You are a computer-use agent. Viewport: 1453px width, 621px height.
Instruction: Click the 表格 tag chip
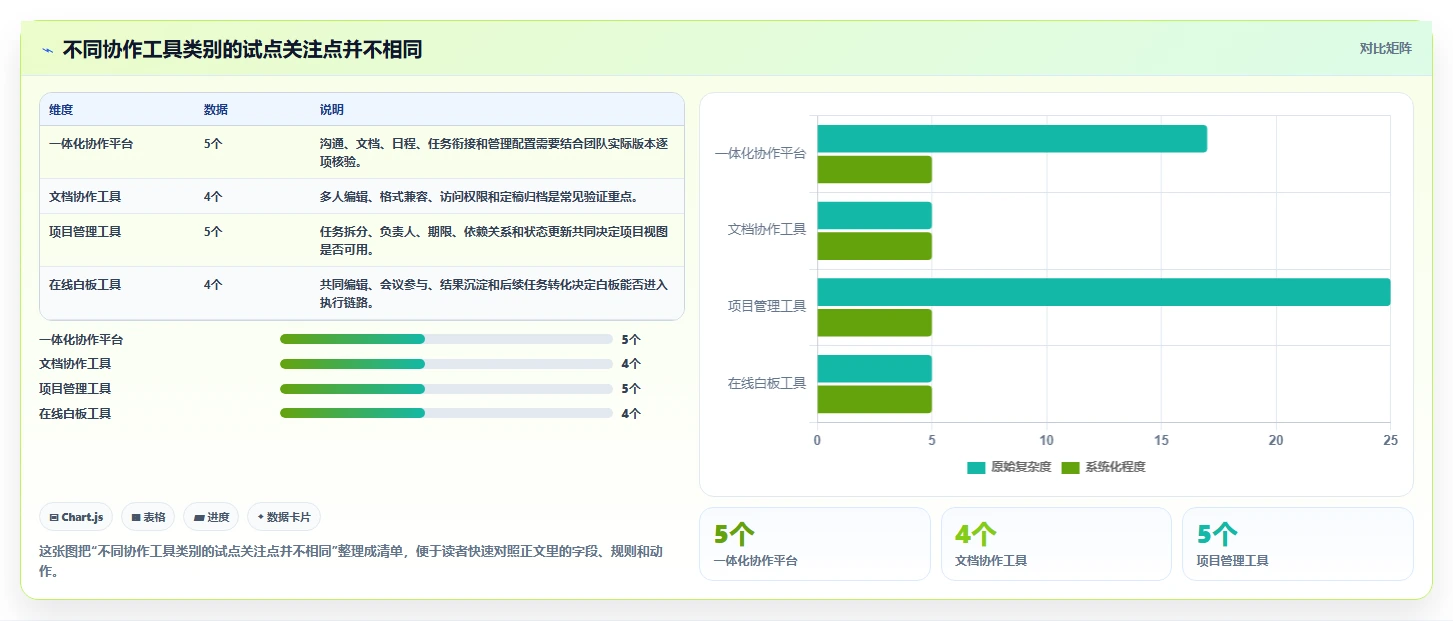[148, 517]
